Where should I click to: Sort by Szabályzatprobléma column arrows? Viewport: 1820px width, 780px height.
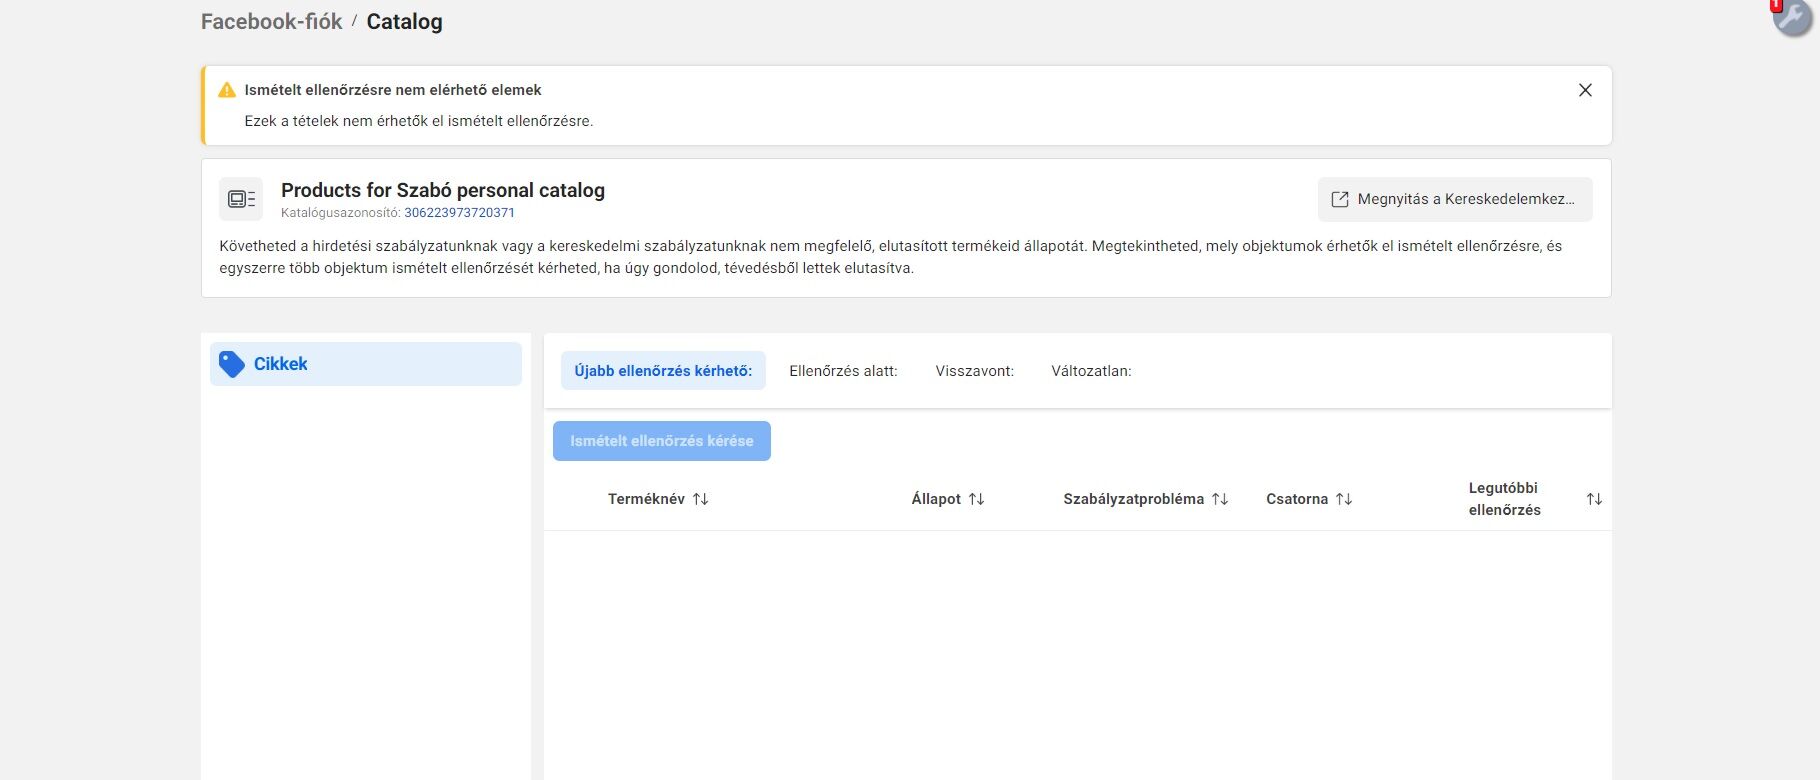(1220, 499)
